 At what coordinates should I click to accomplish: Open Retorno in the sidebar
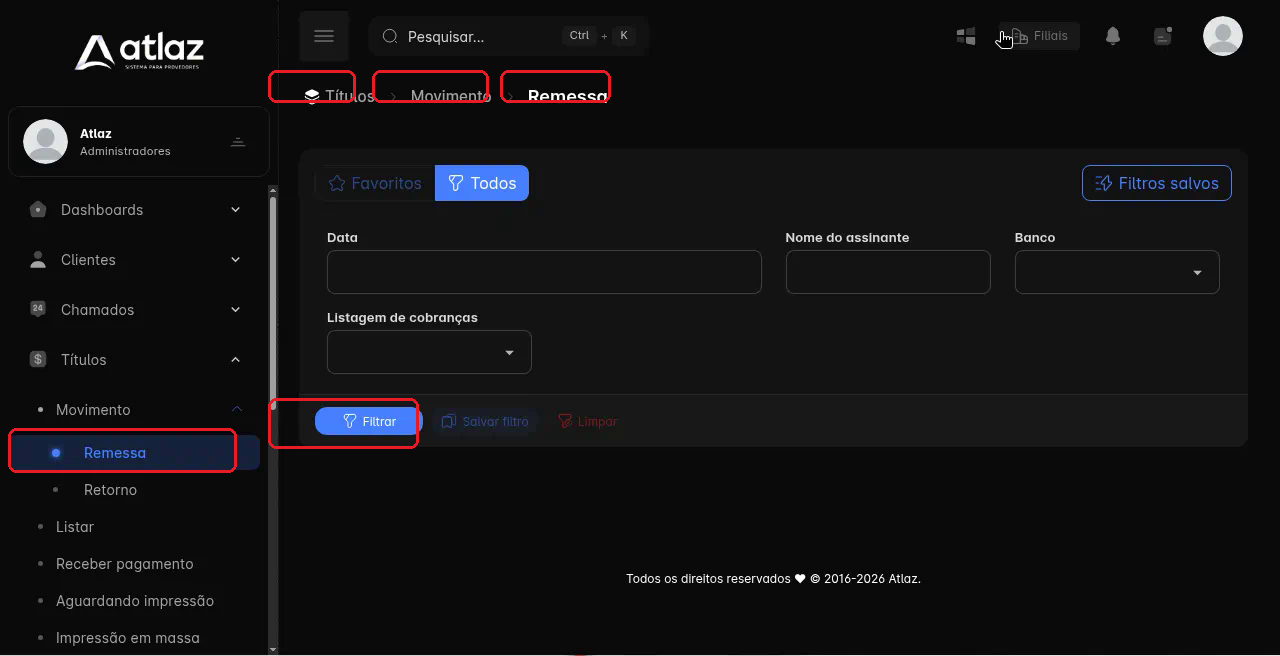pos(110,490)
